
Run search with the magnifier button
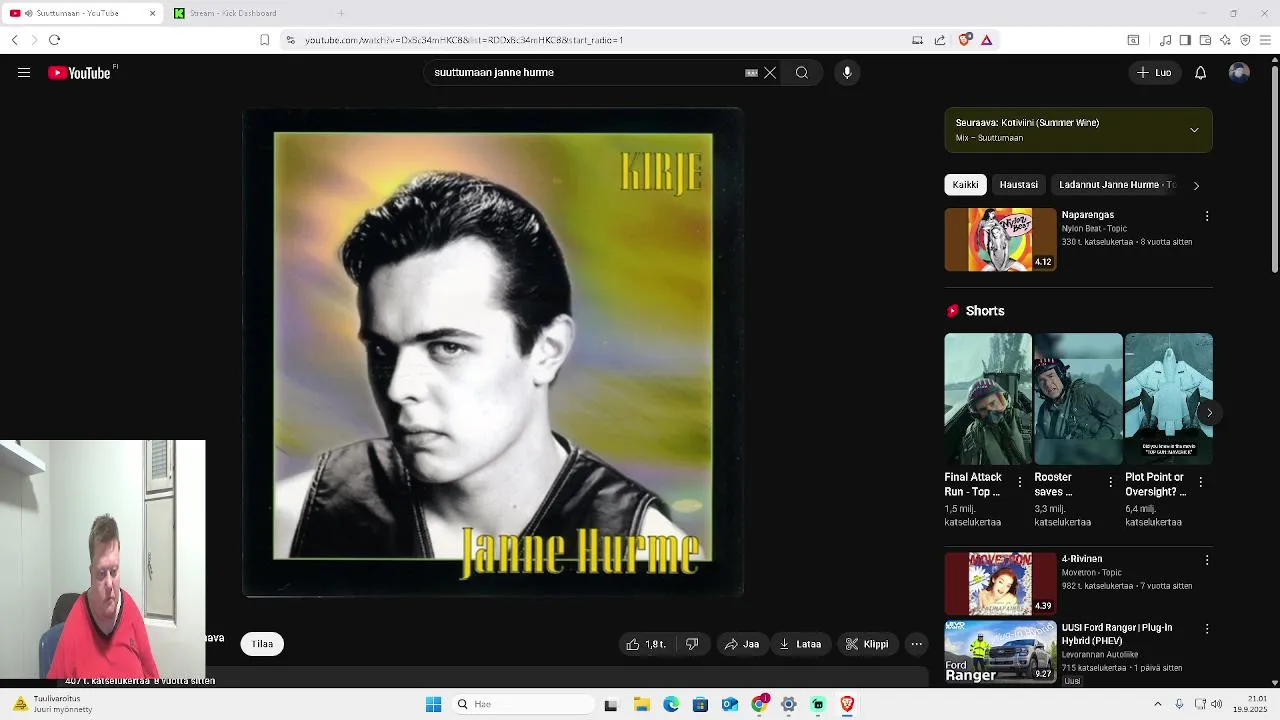tap(802, 73)
